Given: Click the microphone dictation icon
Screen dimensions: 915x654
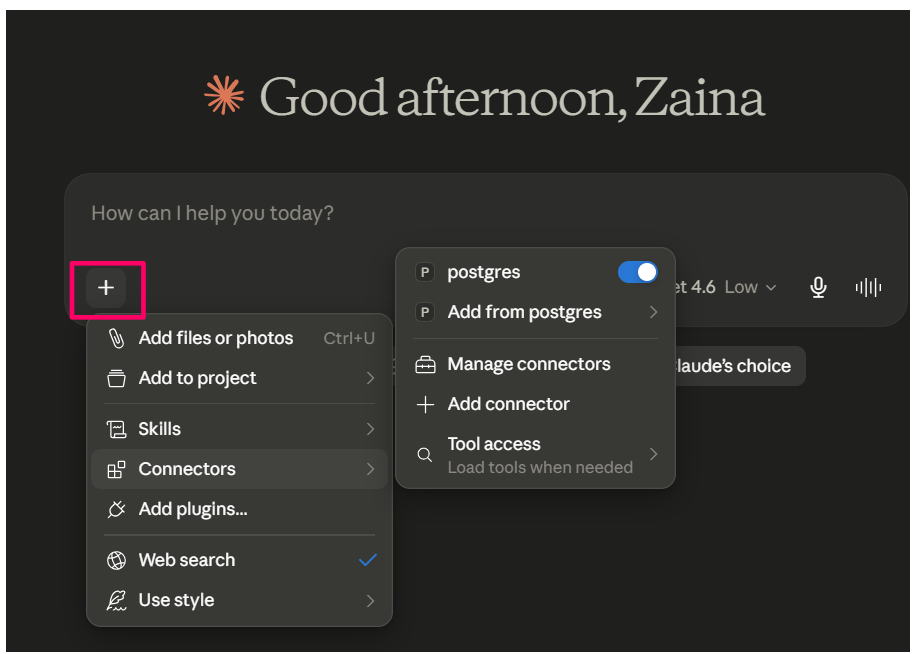Looking at the screenshot, I should 818,287.
